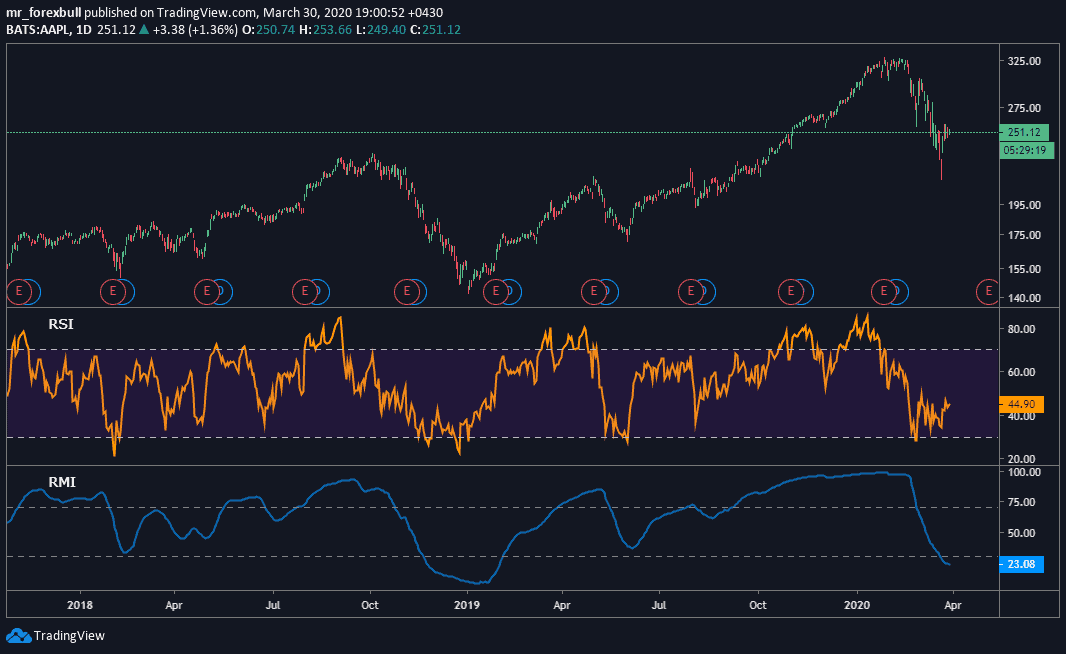Click the leftmost blue dividend circle marker

point(30,291)
